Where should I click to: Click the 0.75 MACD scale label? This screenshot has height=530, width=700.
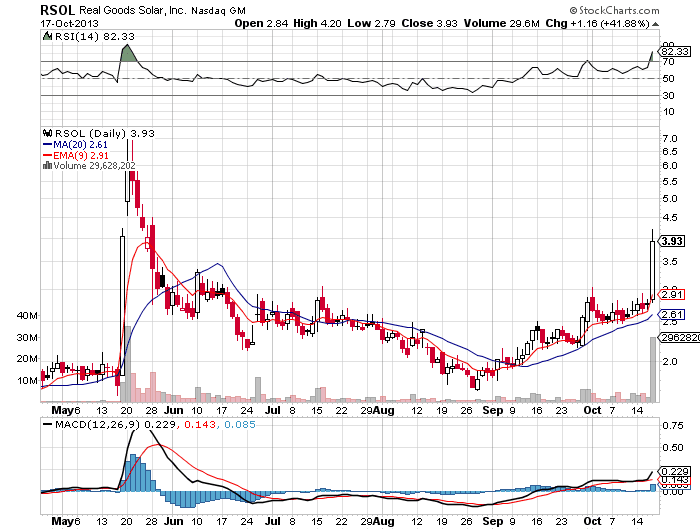(x=673, y=426)
